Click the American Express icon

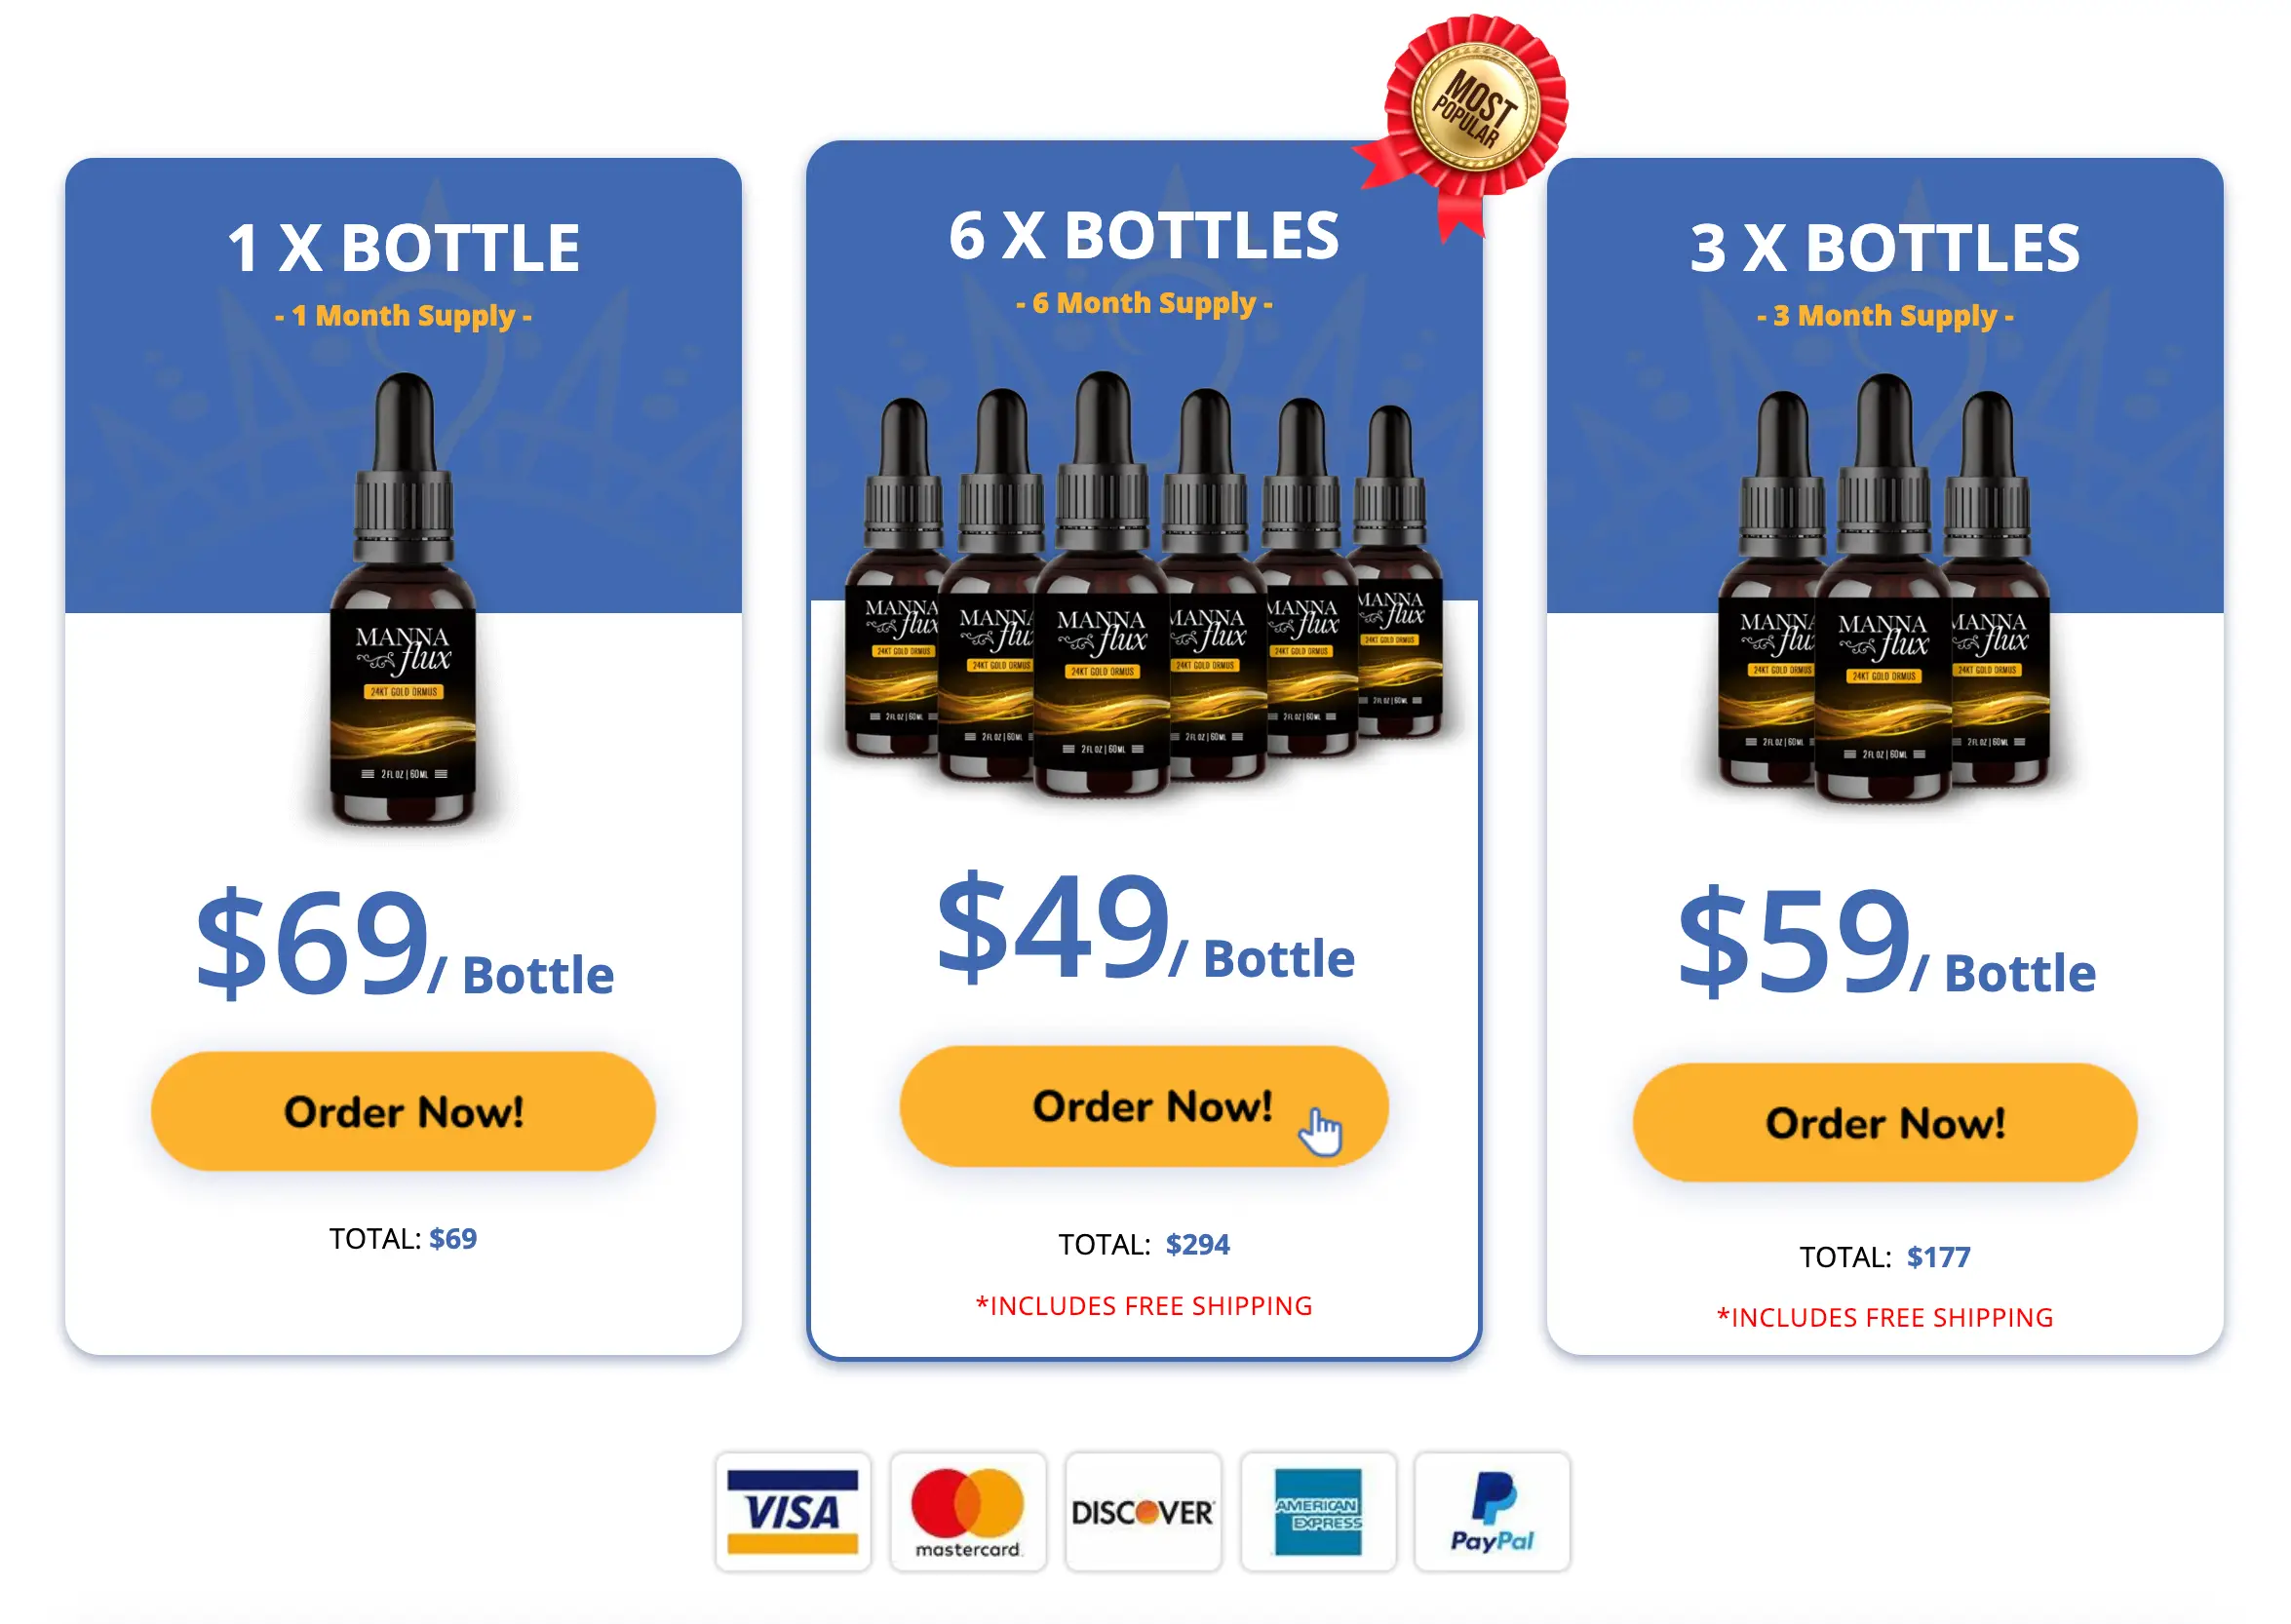pos(1317,1511)
